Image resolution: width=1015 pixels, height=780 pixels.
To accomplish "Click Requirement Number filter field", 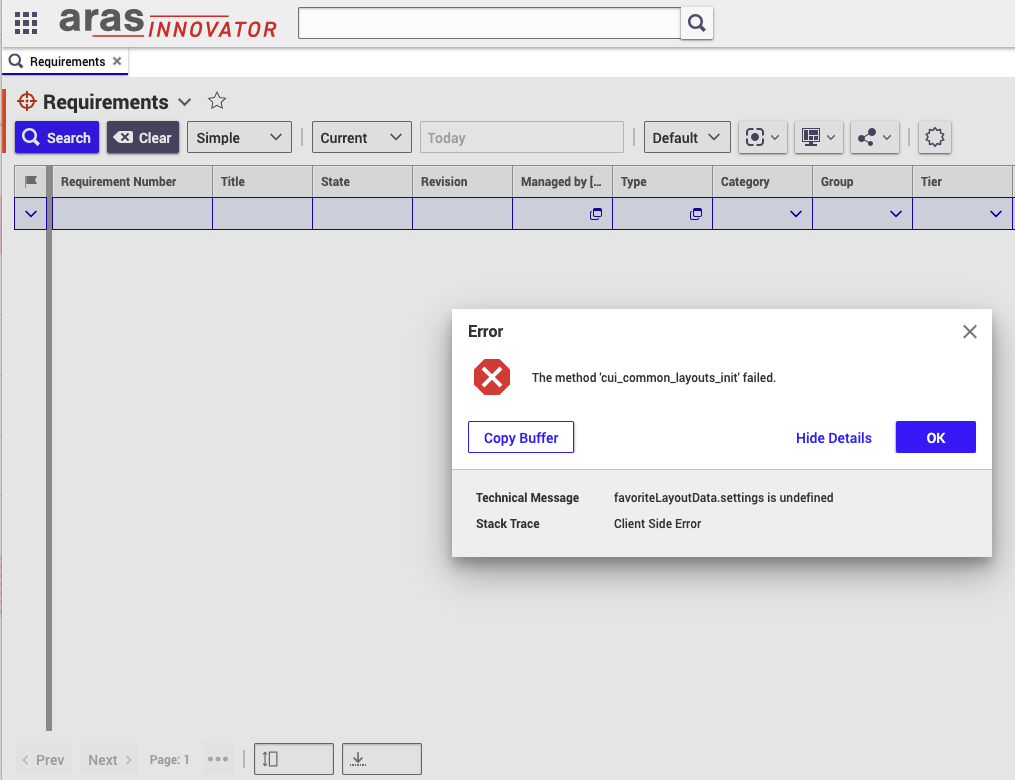I will tap(132, 214).
